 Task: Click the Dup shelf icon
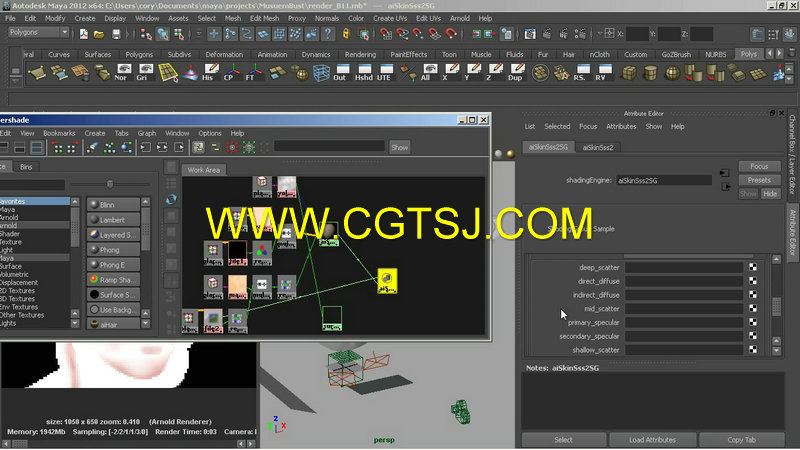tap(516, 72)
